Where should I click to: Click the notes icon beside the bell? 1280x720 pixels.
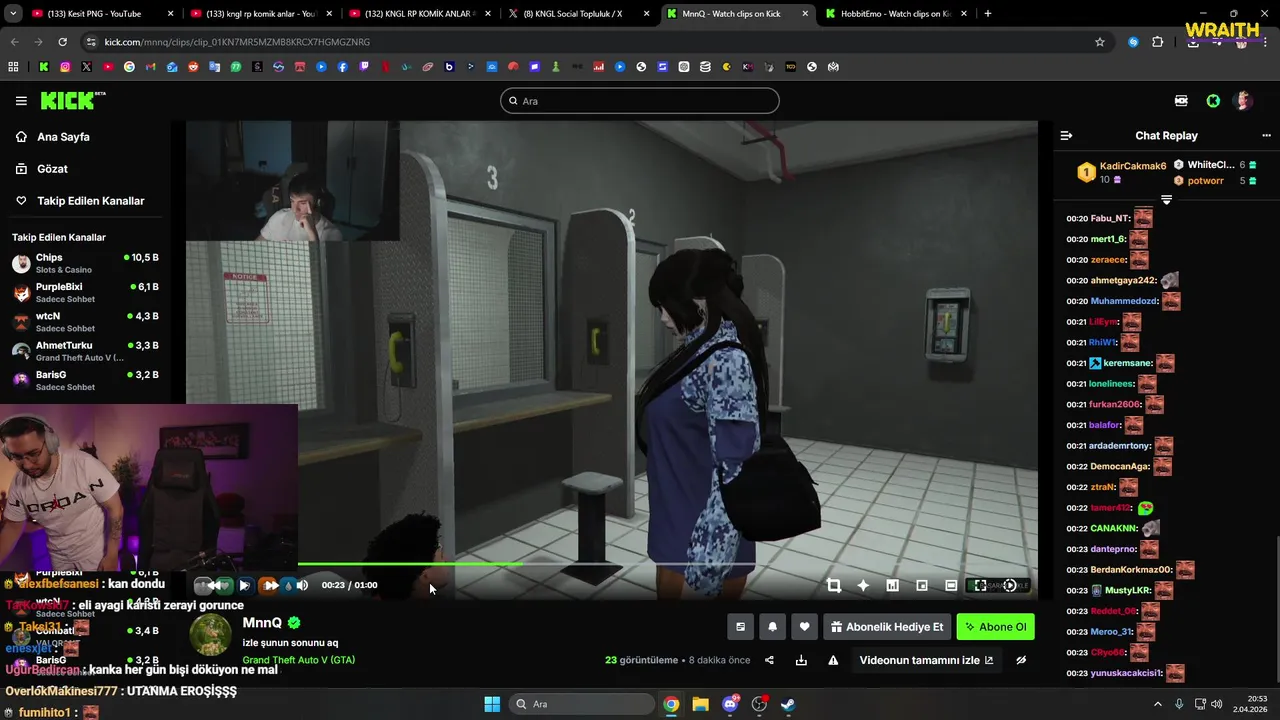(x=740, y=627)
